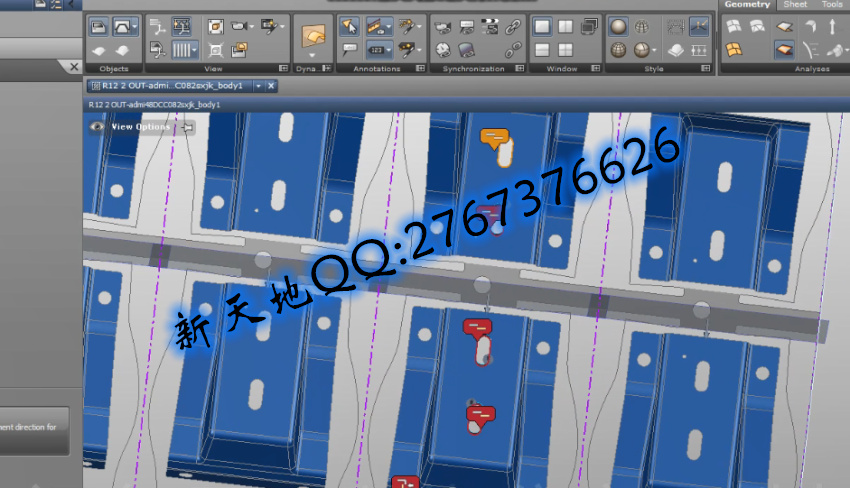Open the Geometry tab
The image size is (850, 488).
(x=747, y=5)
